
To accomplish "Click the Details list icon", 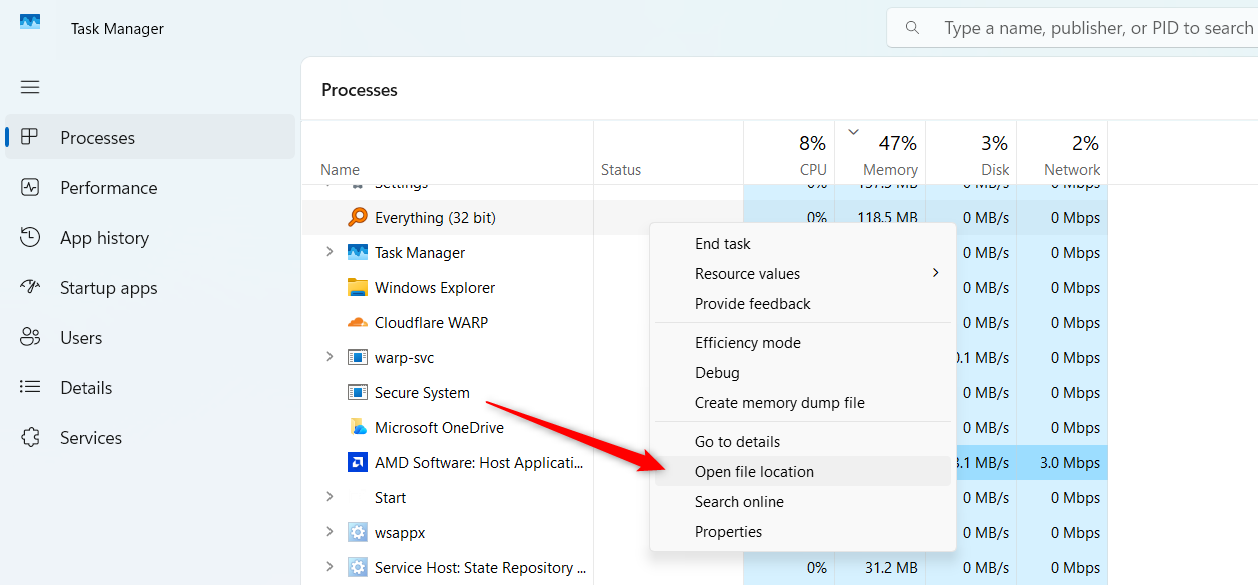I will (x=30, y=387).
